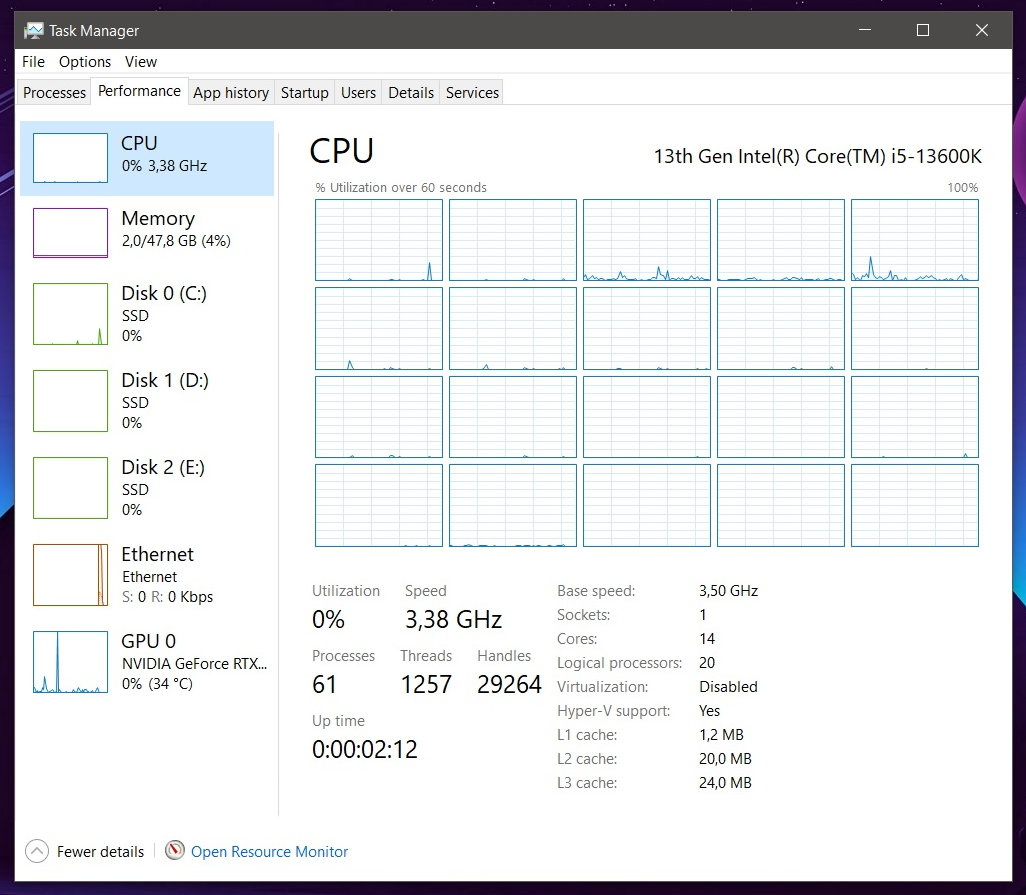The width and height of the screenshot is (1026, 895).
Task: Click the L1 cache value 1,2 MB
Action: [721, 735]
